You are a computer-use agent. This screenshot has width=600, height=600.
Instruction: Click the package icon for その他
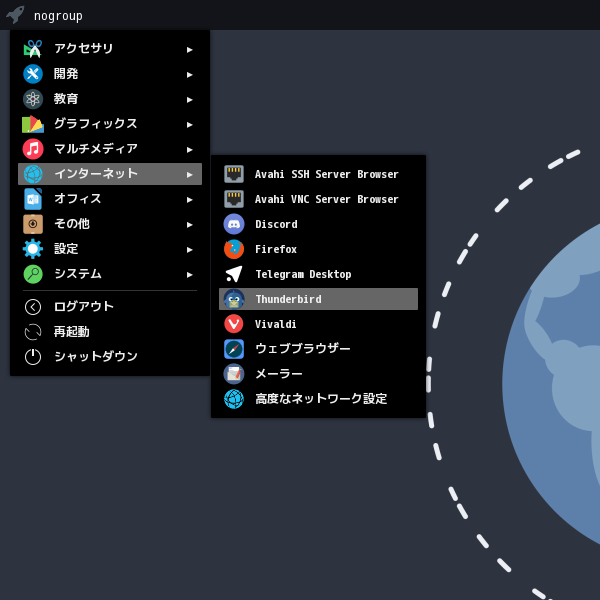(x=33, y=224)
